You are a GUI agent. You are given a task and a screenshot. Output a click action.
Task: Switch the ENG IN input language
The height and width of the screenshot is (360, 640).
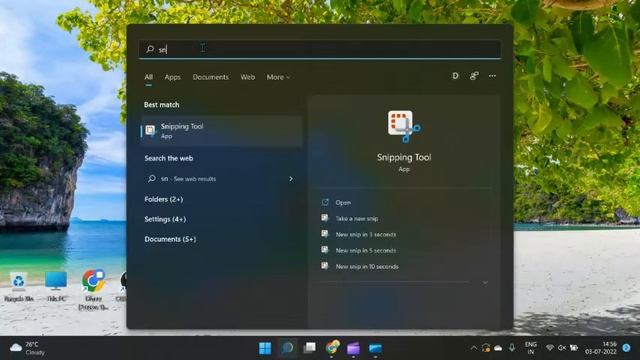pos(531,348)
